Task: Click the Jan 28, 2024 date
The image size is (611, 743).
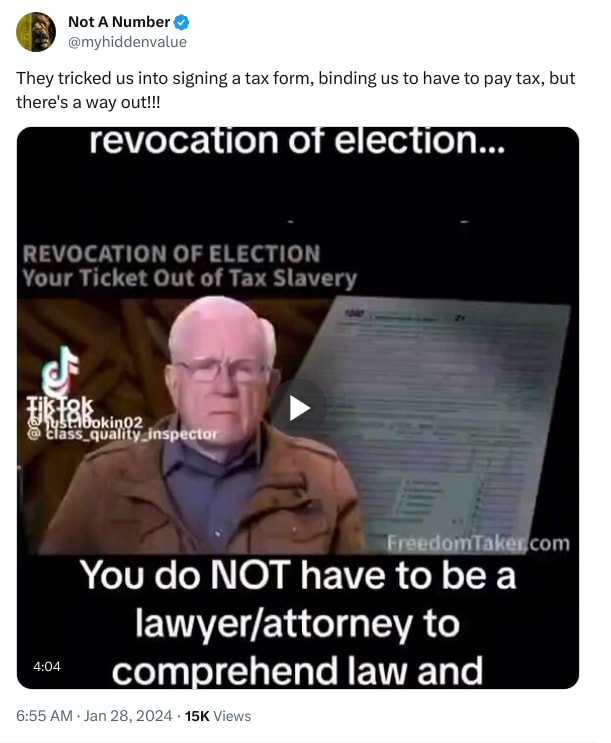Action: pyautogui.click(x=128, y=716)
